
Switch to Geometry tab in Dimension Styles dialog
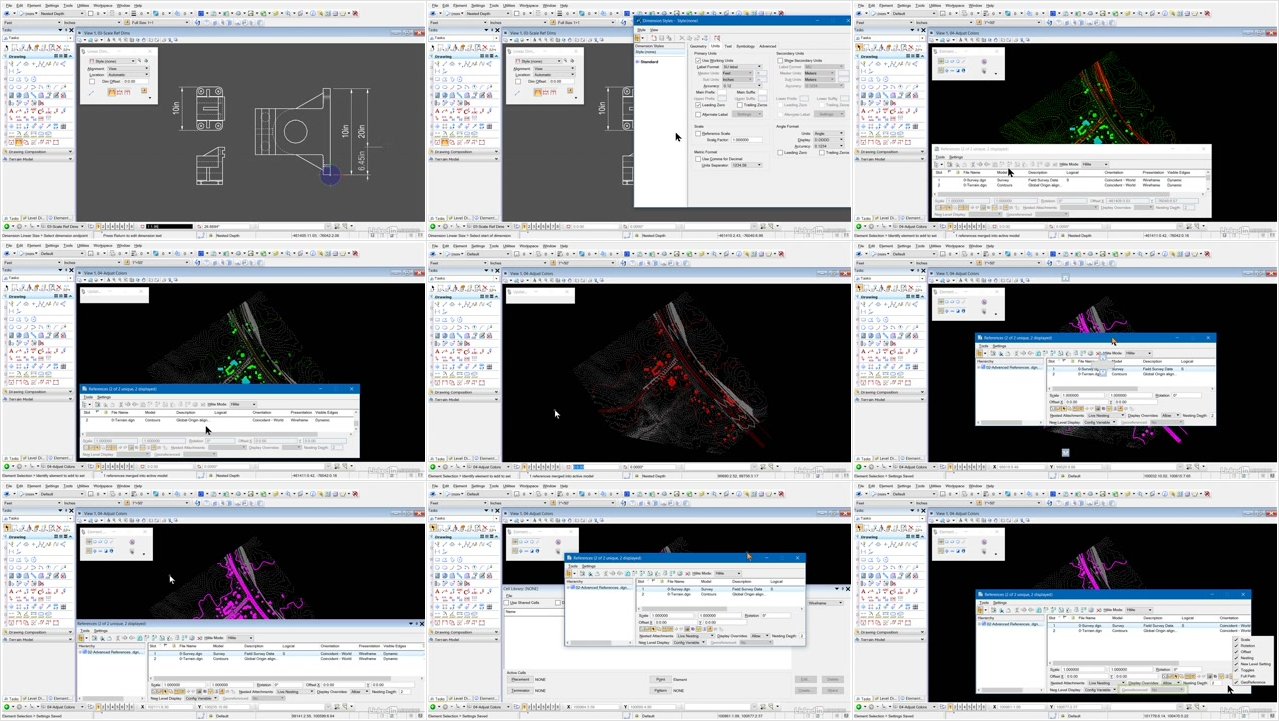tap(698, 46)
